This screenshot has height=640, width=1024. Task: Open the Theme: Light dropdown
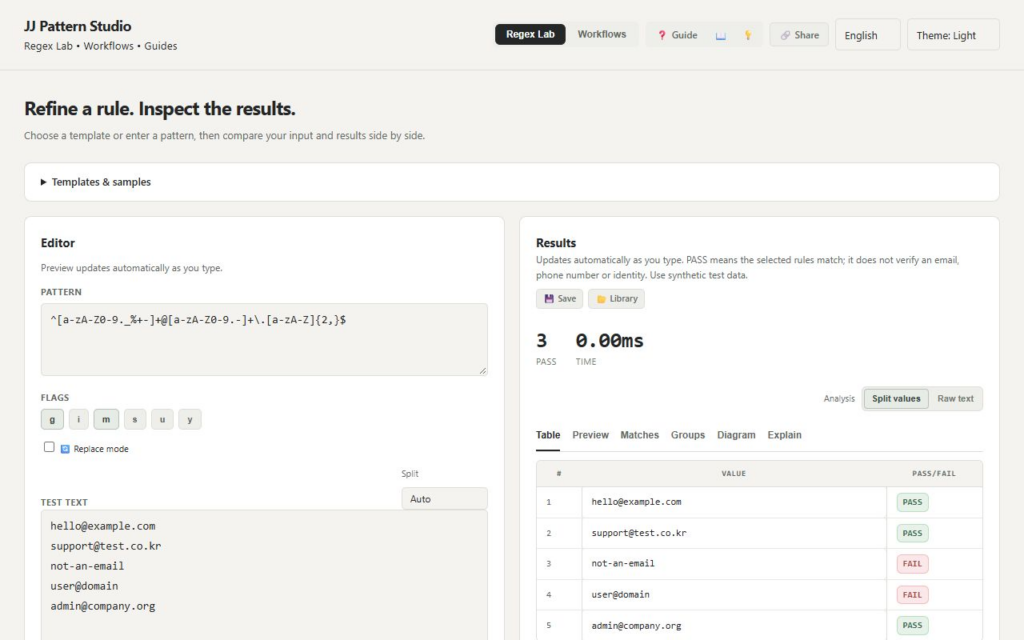[x=953, y=35]
